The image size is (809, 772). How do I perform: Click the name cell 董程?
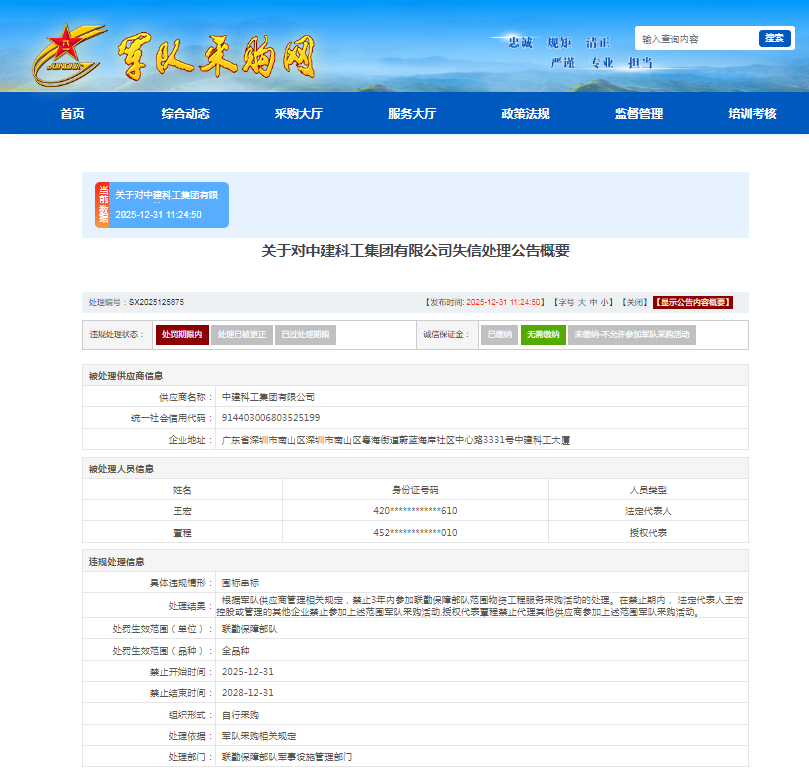(182, 533)
